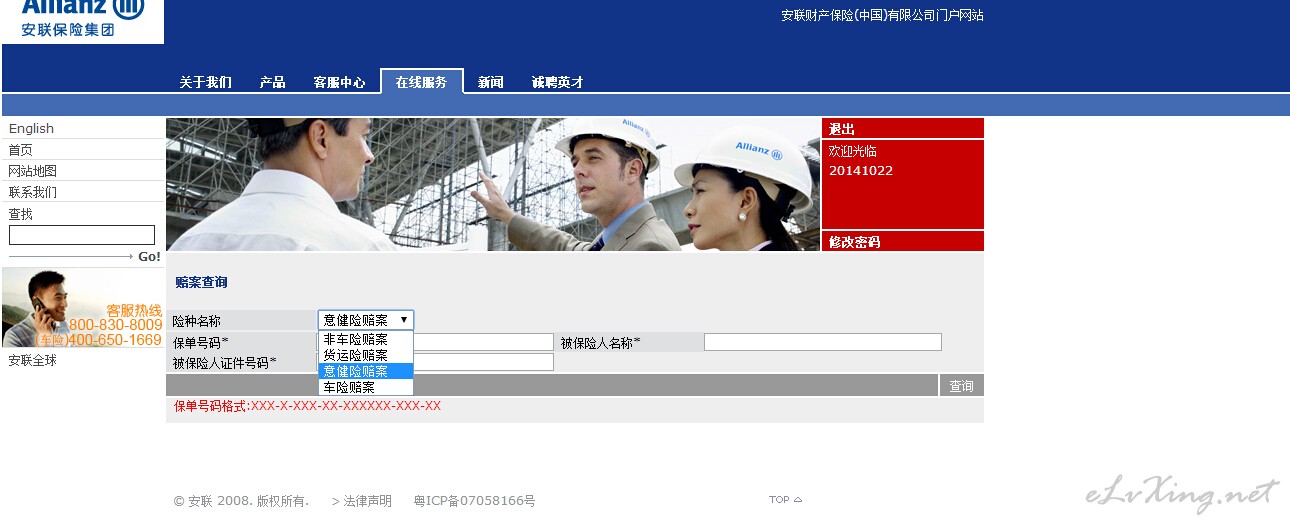Choose highlighted 意健险赔案 list option
The height and width of the screenshot is (527, 1290).
coord(365,371)
